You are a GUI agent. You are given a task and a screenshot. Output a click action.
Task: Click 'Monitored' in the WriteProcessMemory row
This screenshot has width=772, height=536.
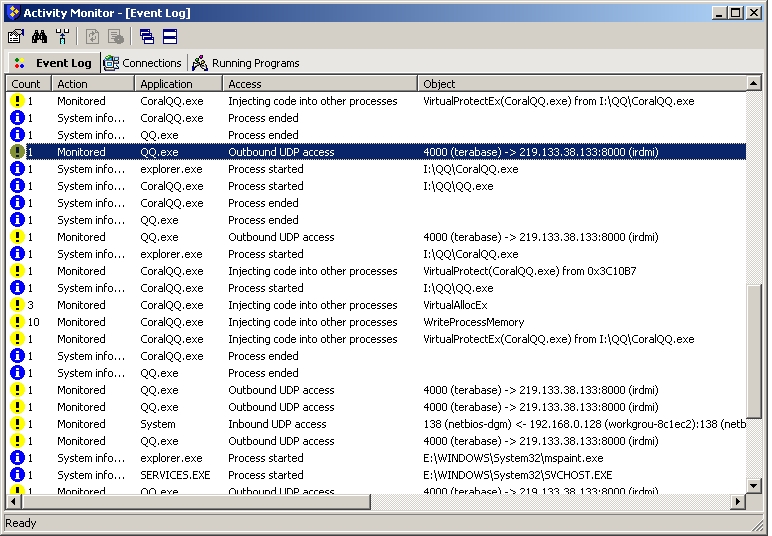pos(81,322)
